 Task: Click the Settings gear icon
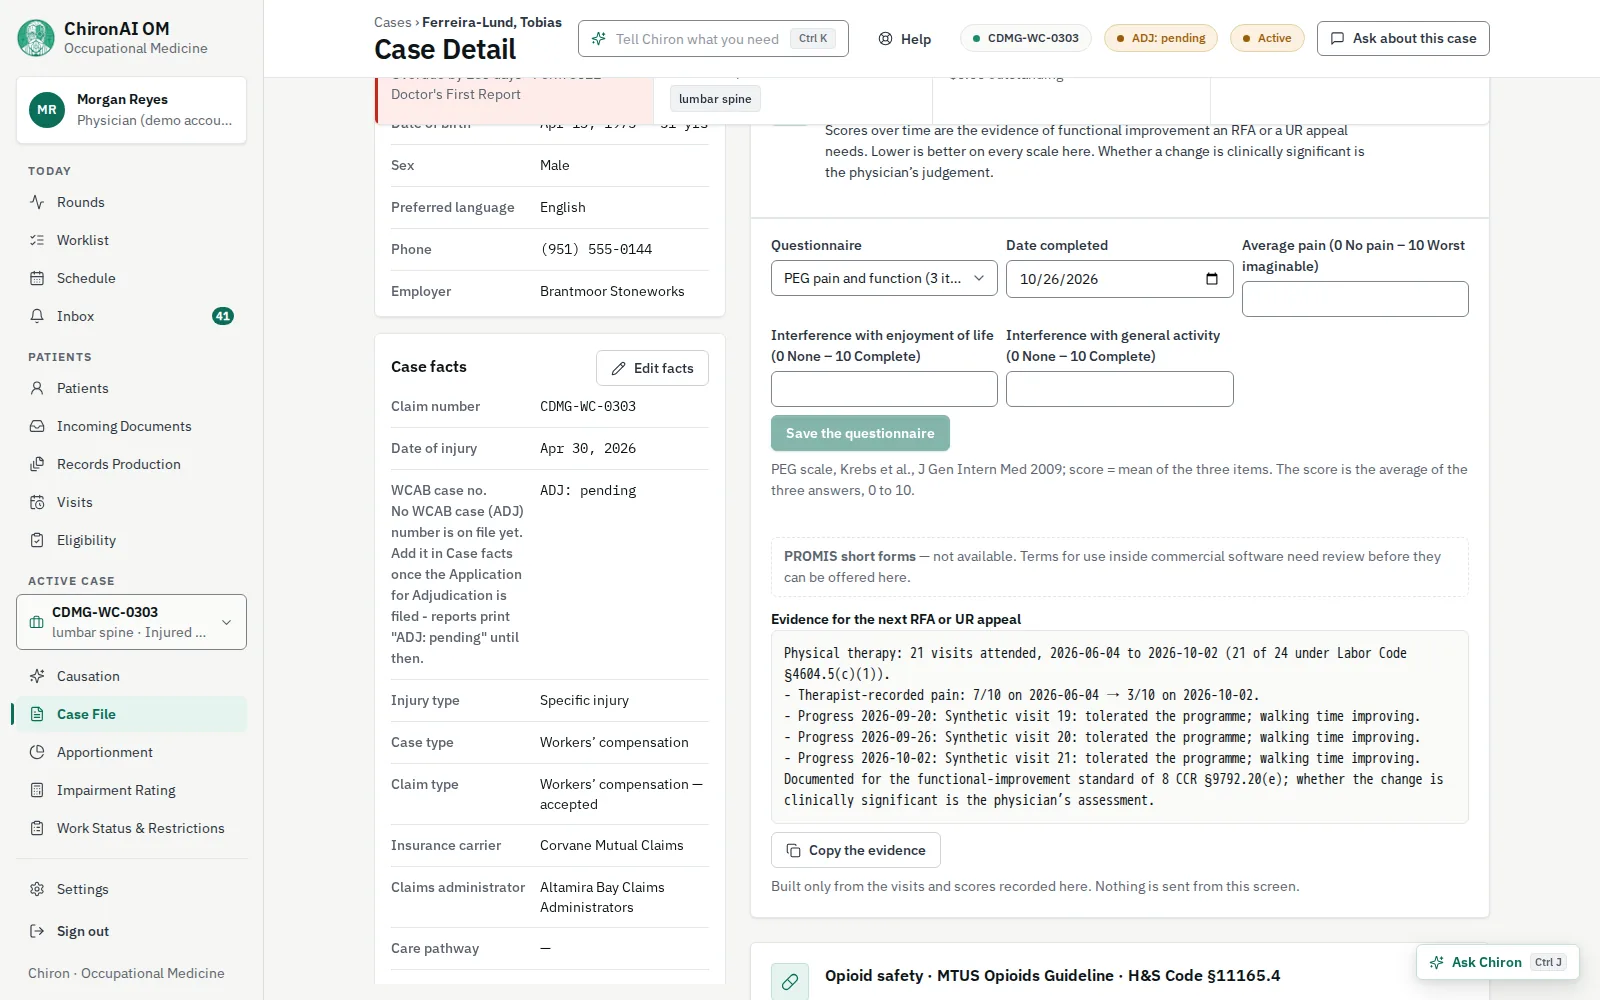(37, 889)
